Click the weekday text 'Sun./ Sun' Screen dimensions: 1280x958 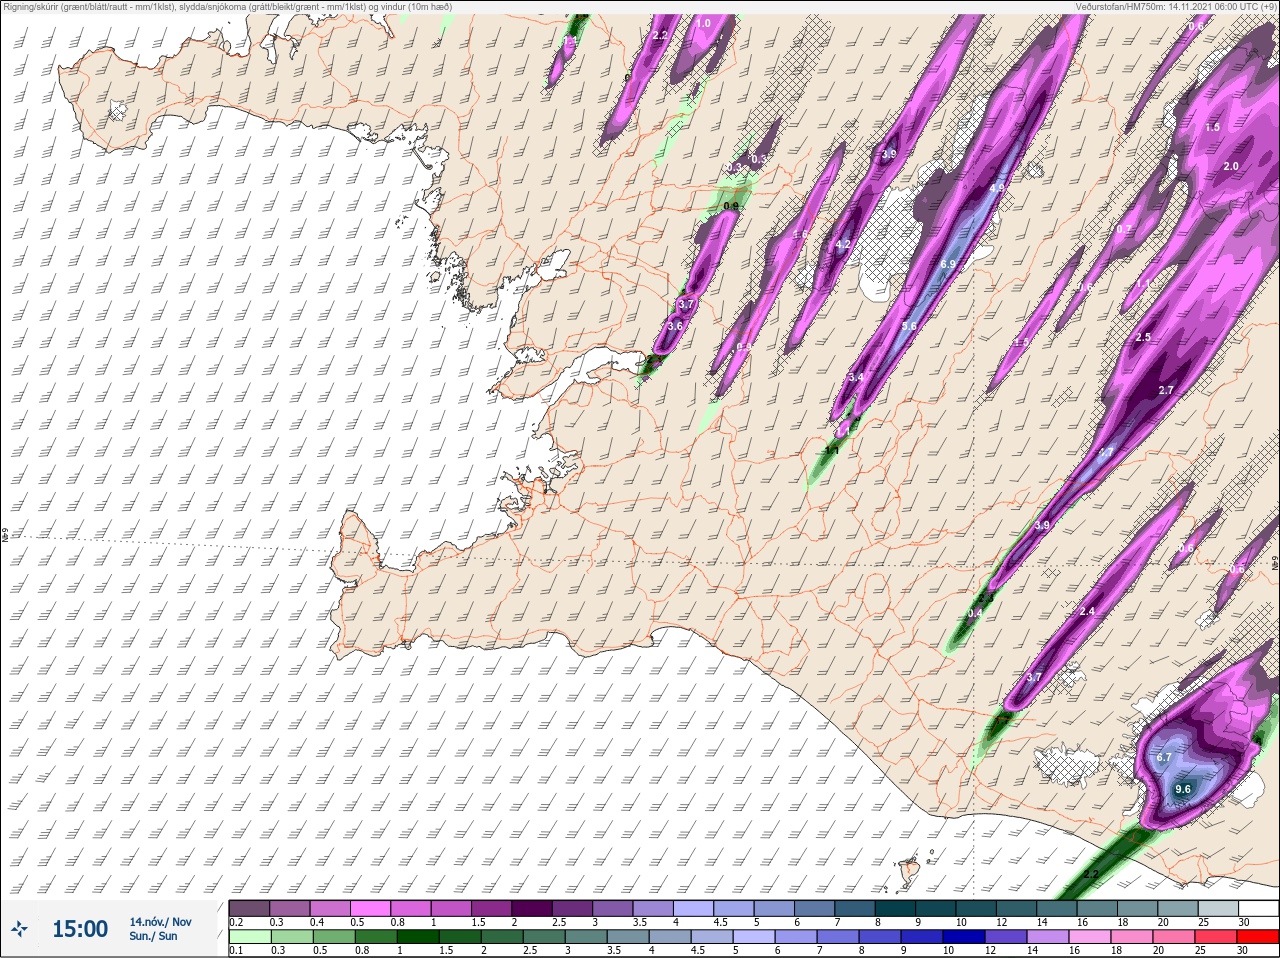154,936
